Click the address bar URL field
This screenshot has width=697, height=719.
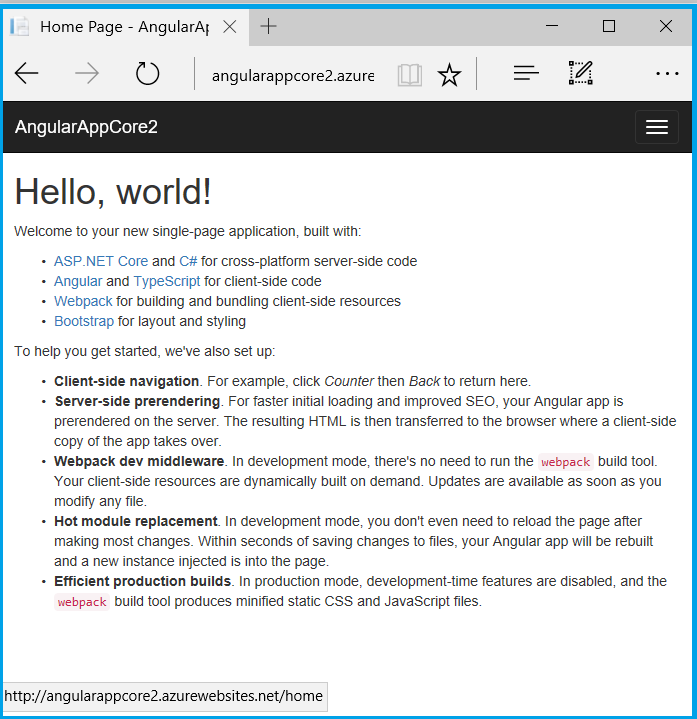click(292, 75)
